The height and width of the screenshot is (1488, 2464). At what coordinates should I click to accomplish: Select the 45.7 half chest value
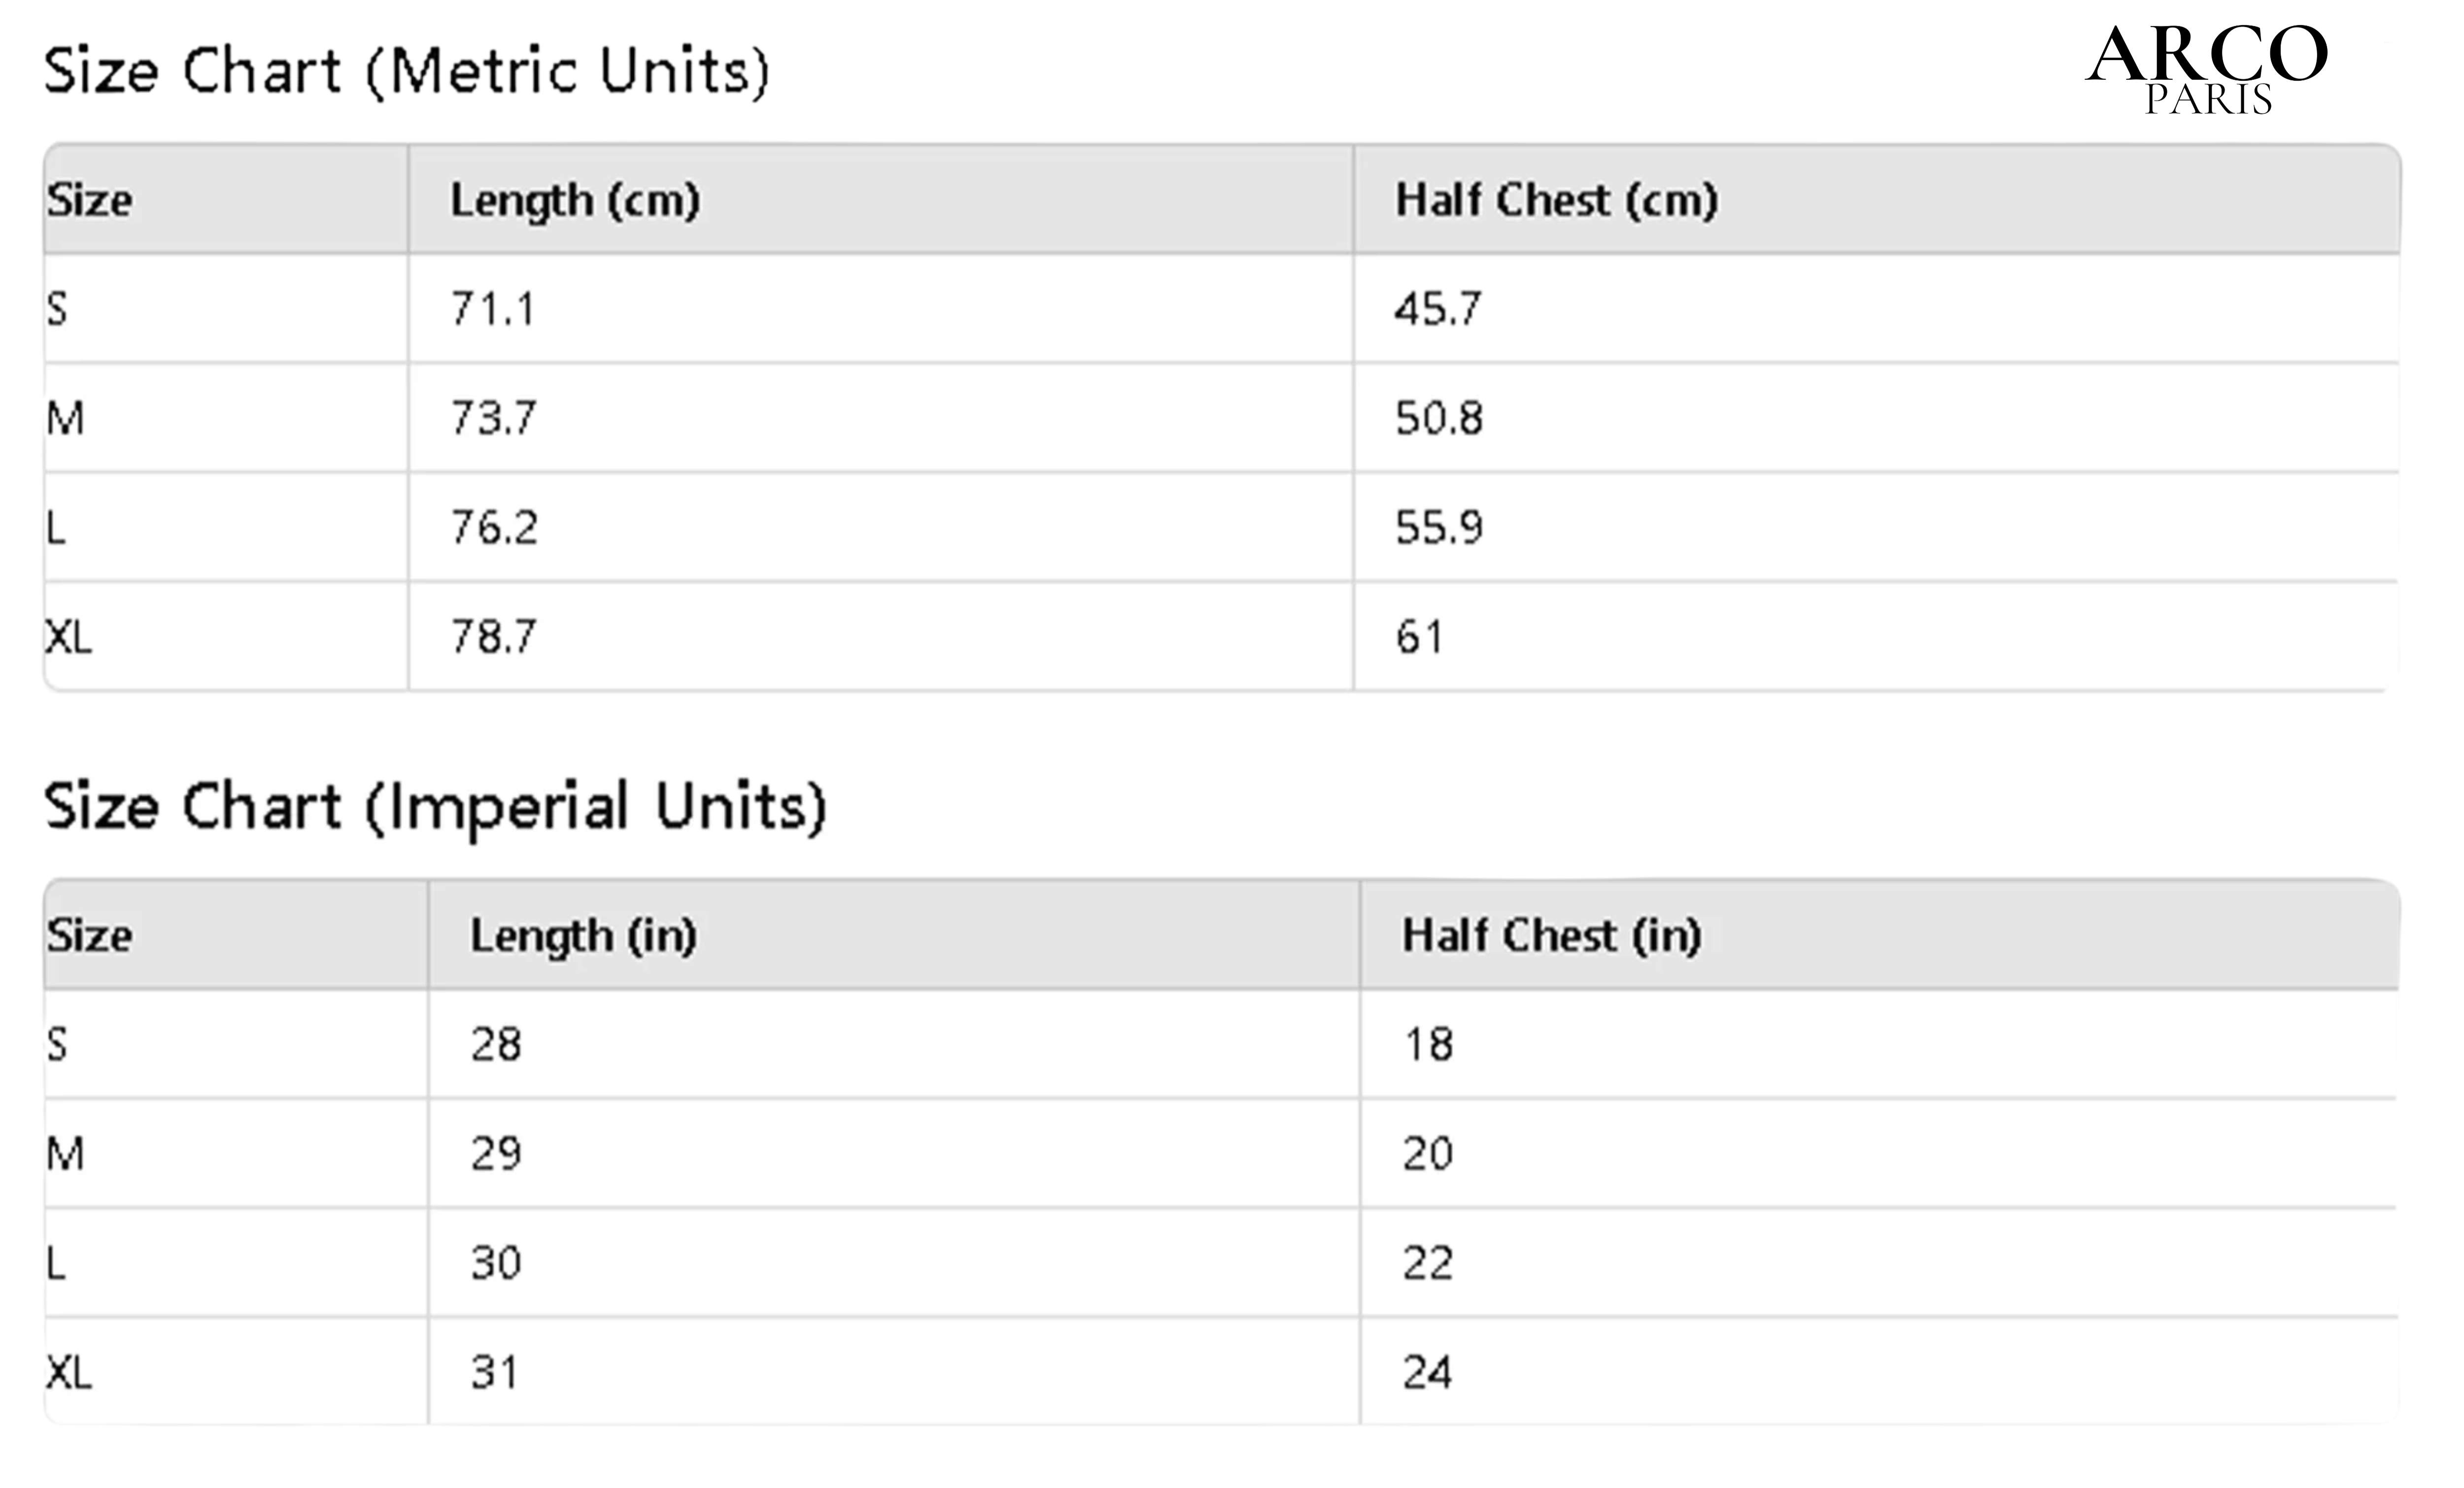[1437, 309]
